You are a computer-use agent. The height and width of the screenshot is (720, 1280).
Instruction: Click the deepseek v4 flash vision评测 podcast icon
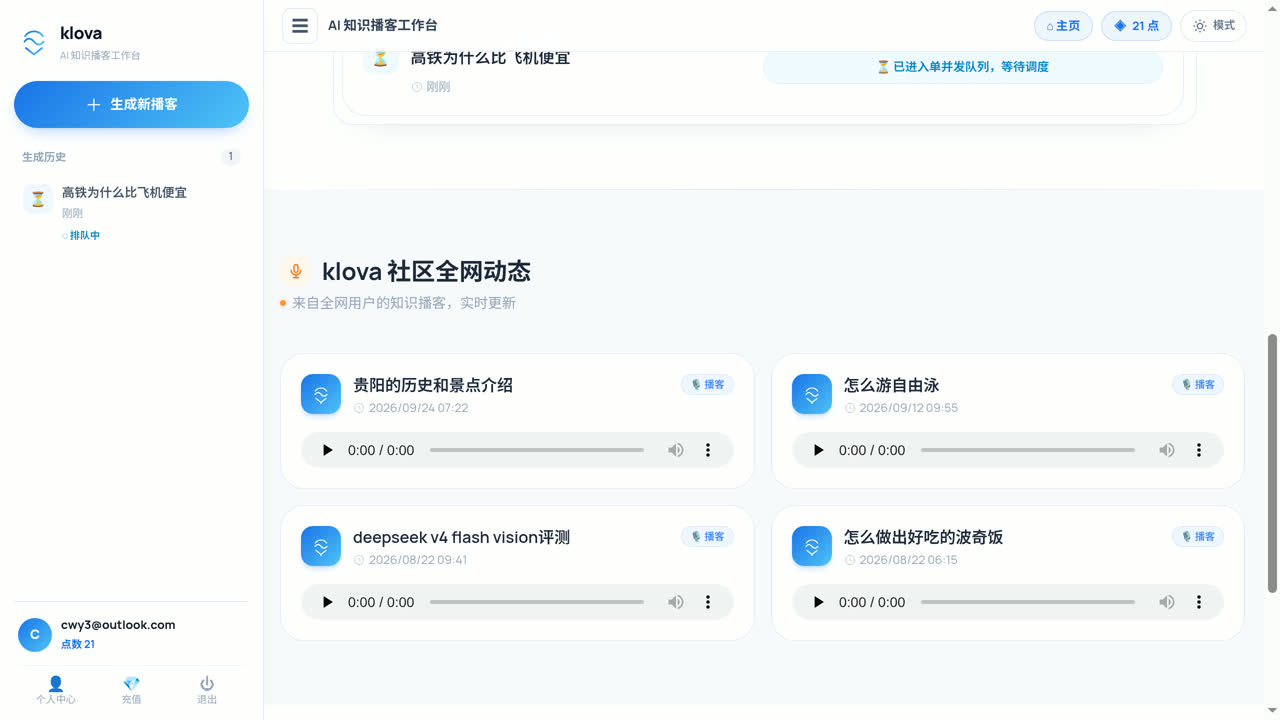tap(321, 546)
